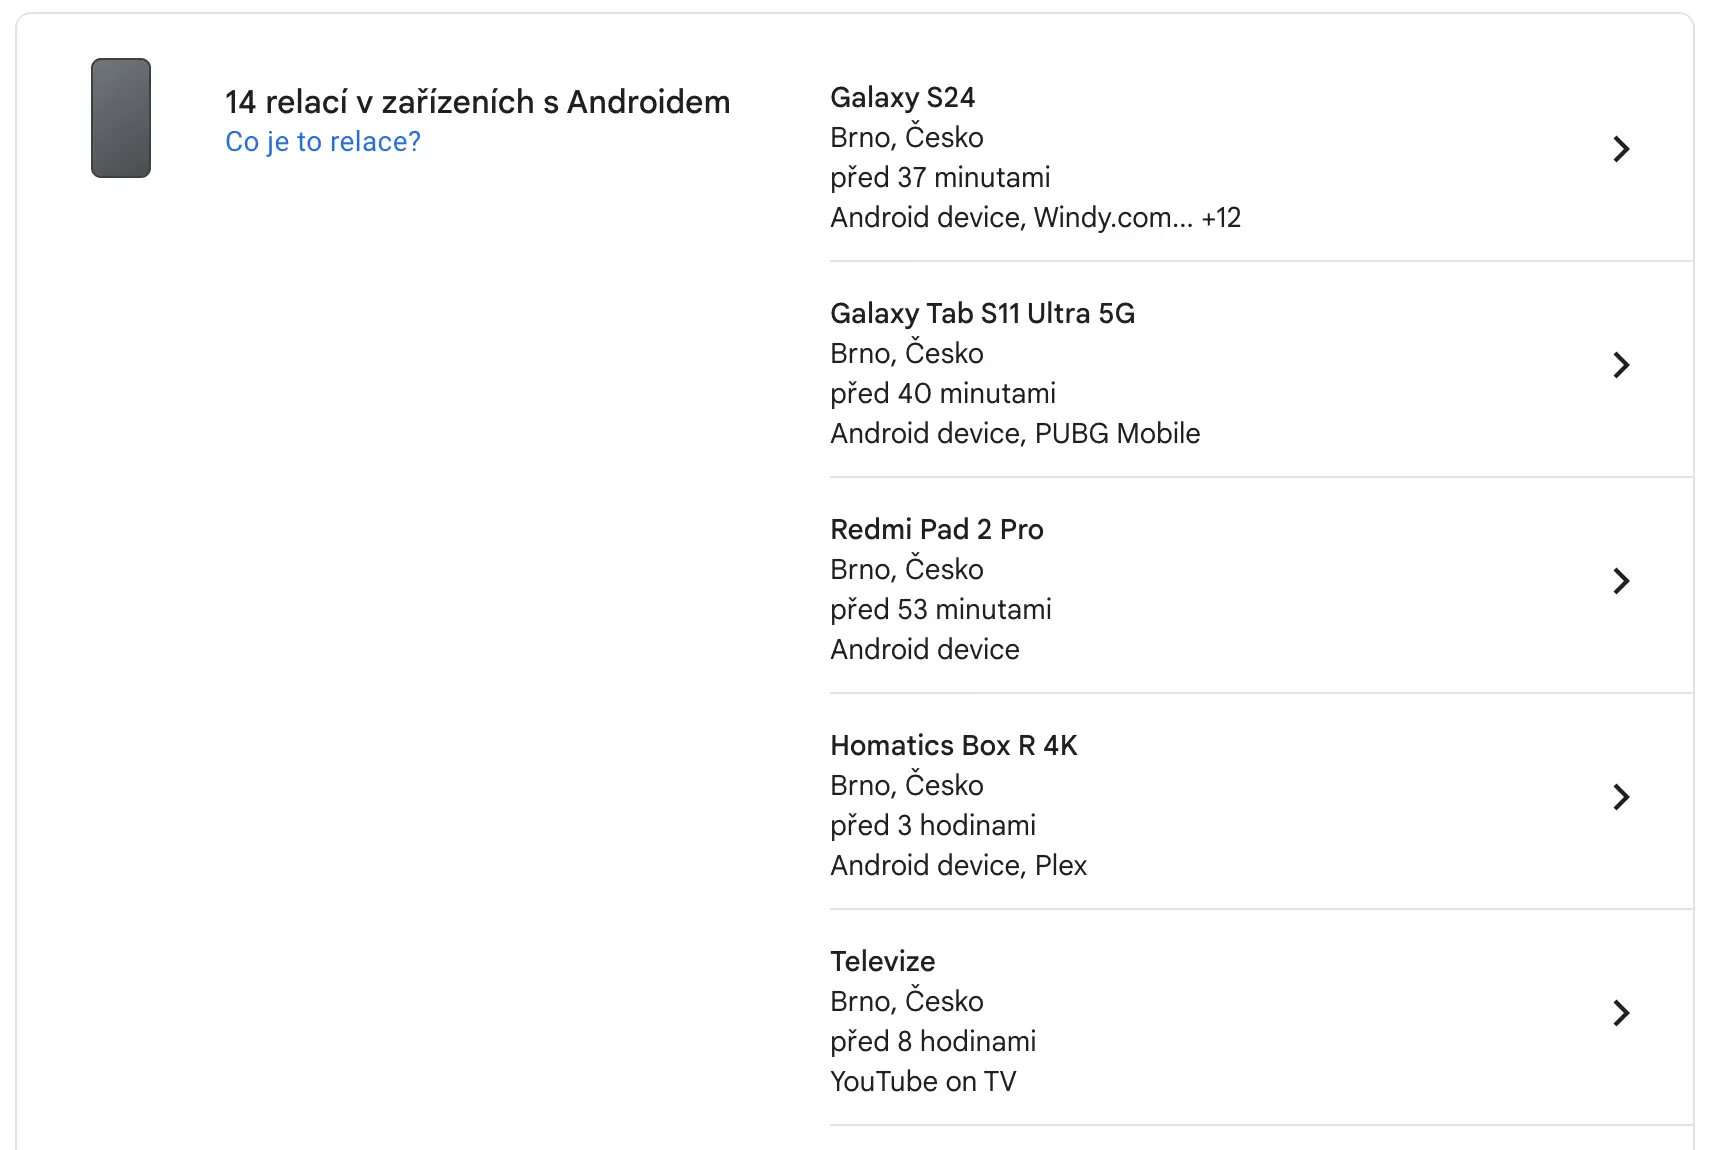Click the Homatics Box R 4K title
Screen dimensions: 1716x1150
[953, 746]
